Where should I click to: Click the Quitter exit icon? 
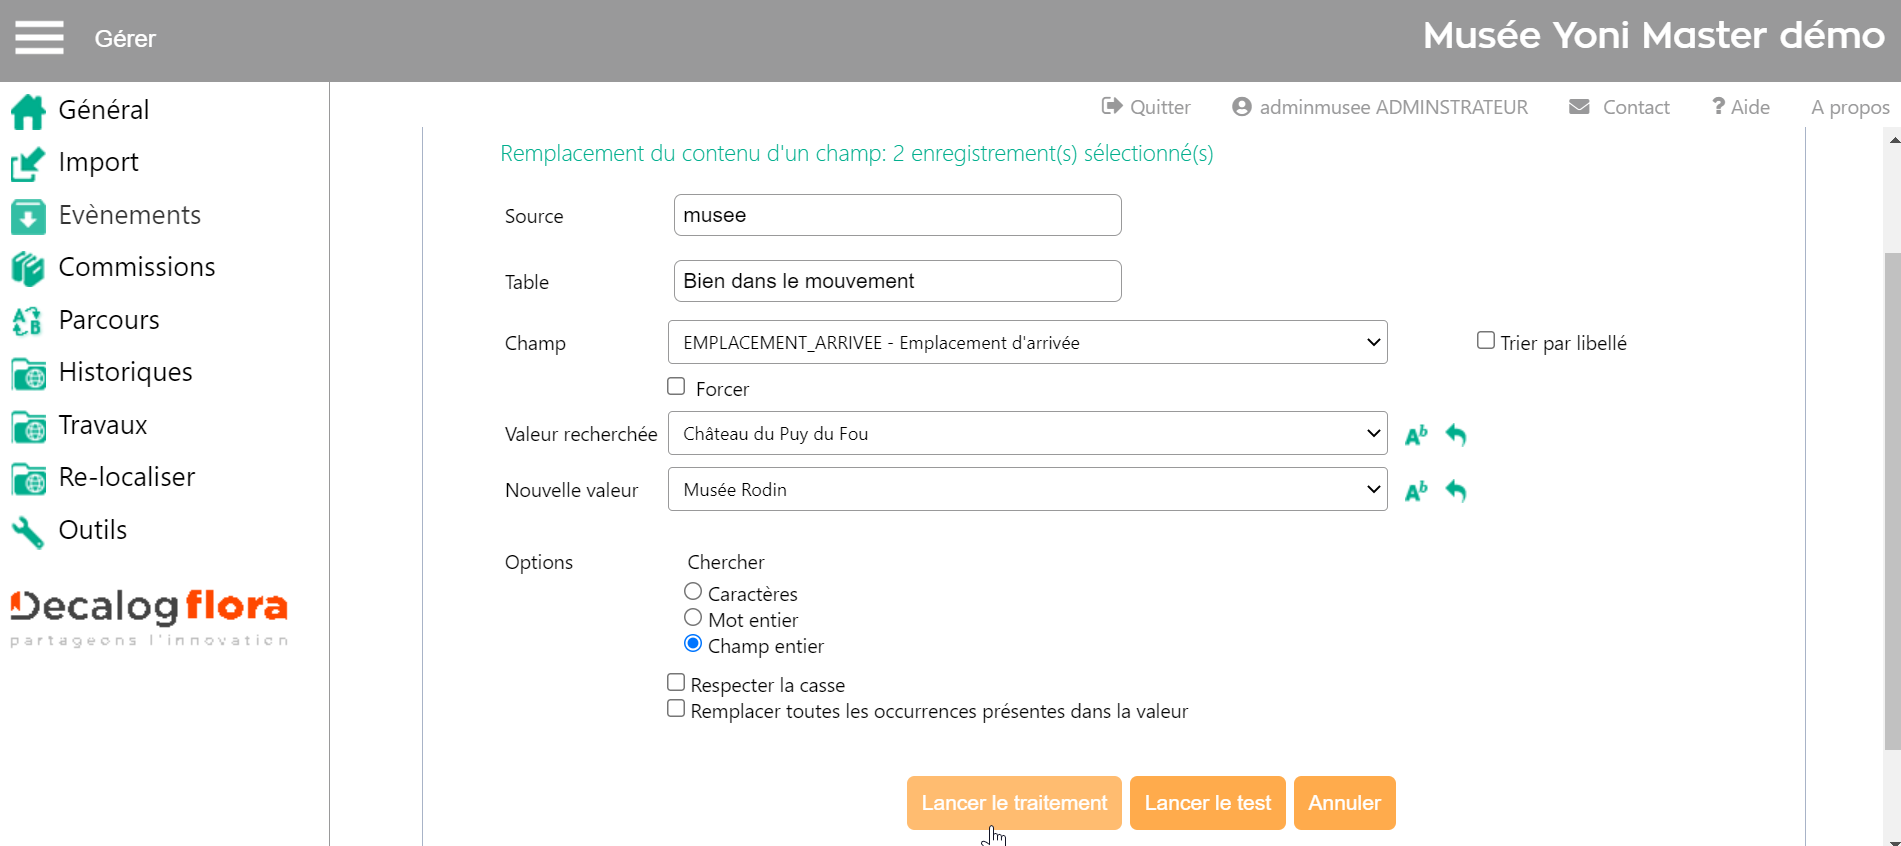coord(1111,106)
